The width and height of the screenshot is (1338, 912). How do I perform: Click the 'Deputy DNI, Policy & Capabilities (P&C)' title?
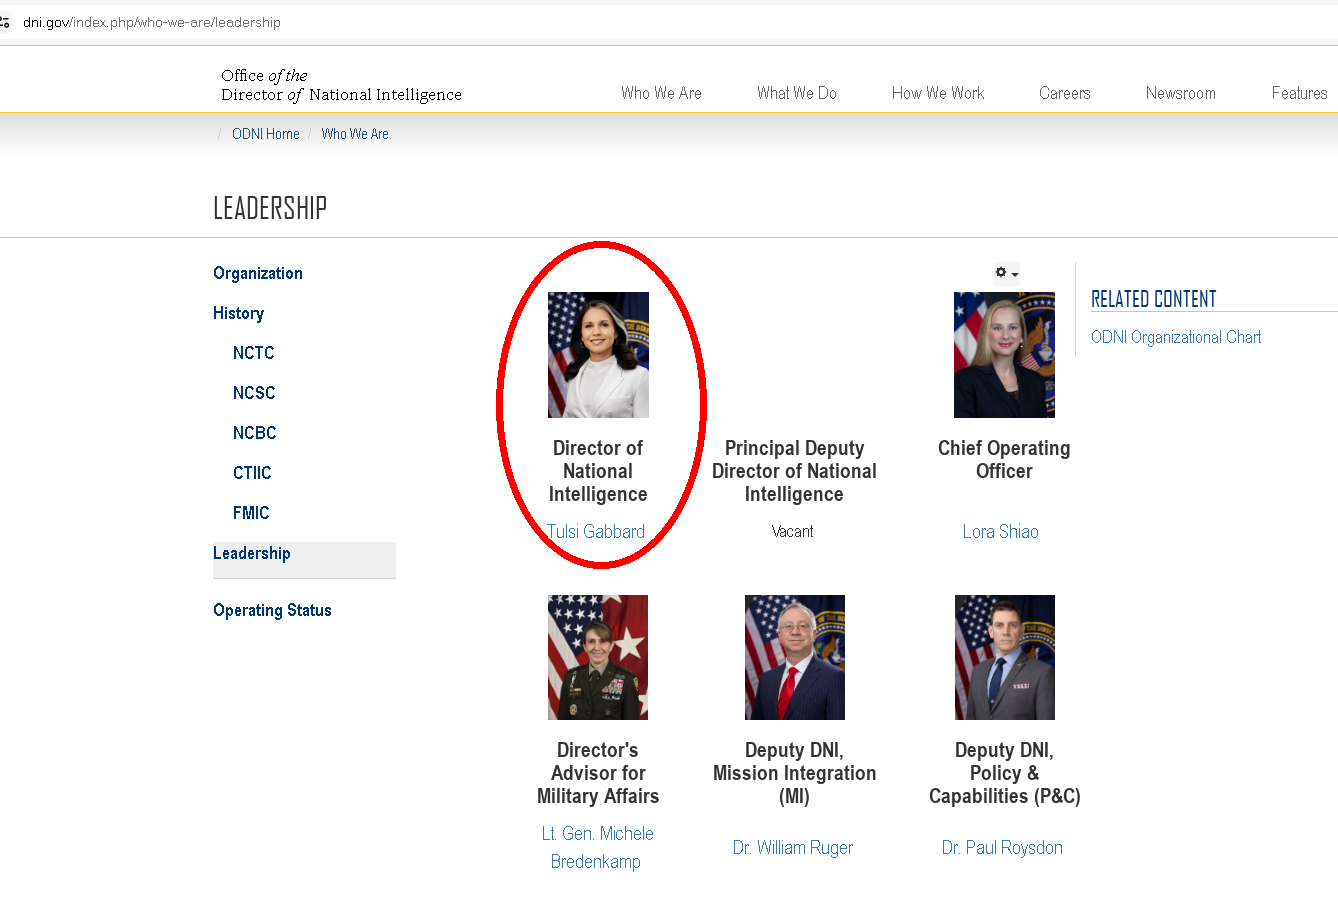coord(1005,773)
